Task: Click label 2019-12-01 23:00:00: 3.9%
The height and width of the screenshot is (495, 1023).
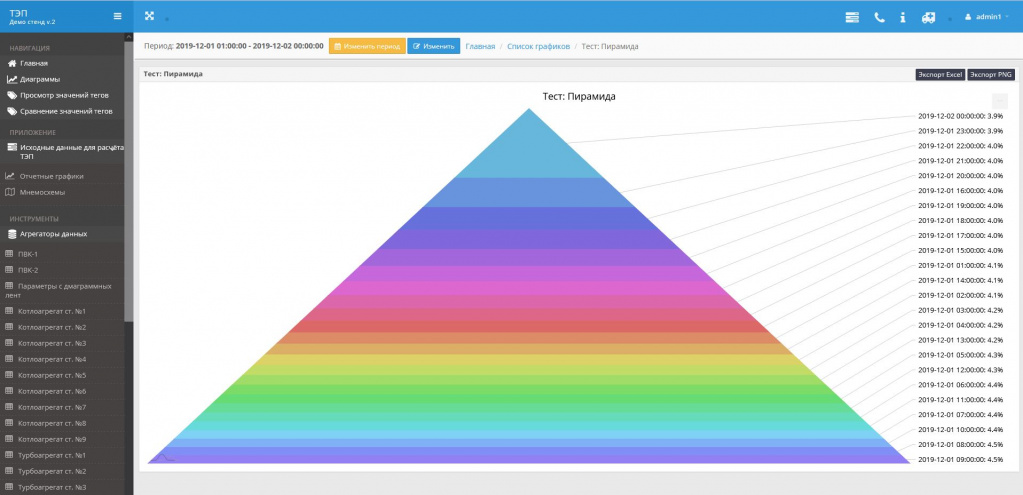Action: 960,131
